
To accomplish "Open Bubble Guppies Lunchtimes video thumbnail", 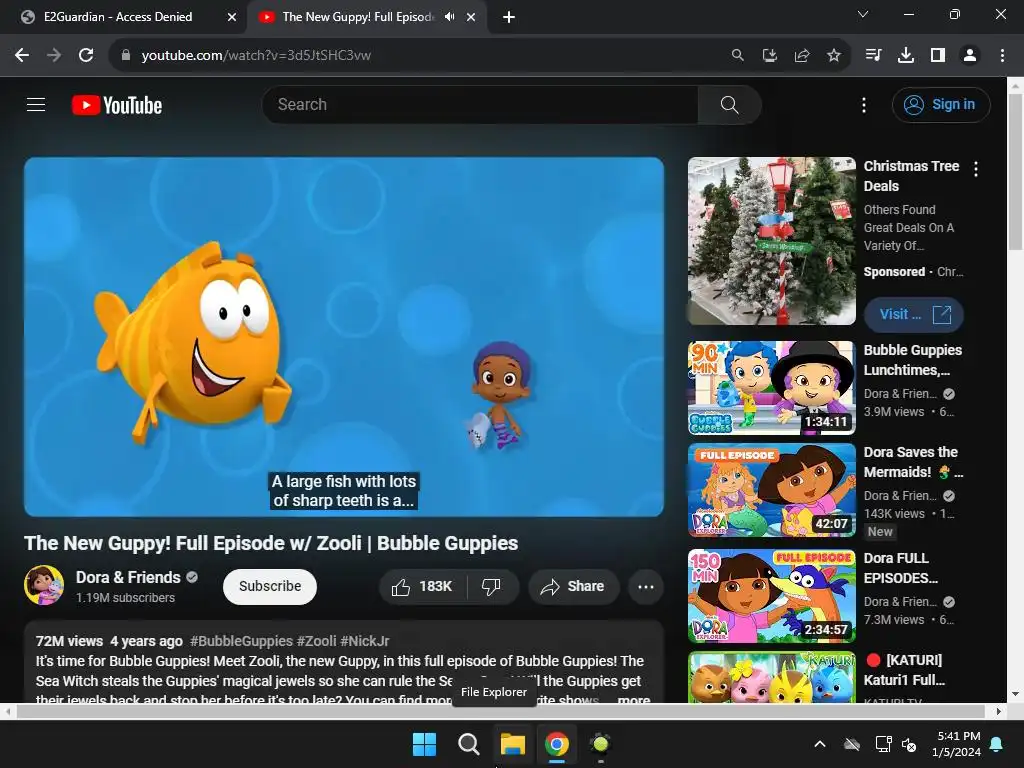I will (771, 388).
